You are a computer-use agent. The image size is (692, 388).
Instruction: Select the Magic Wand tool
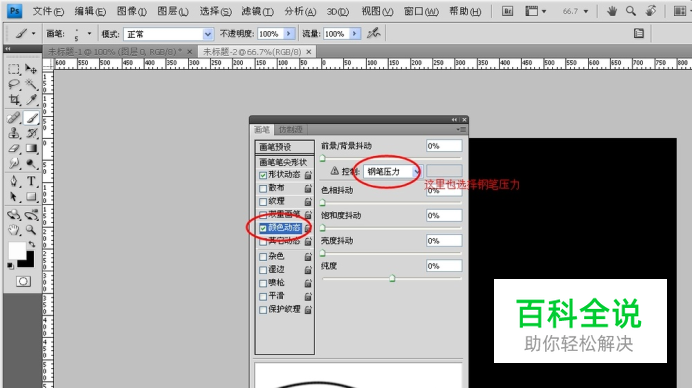click(31, 84)
